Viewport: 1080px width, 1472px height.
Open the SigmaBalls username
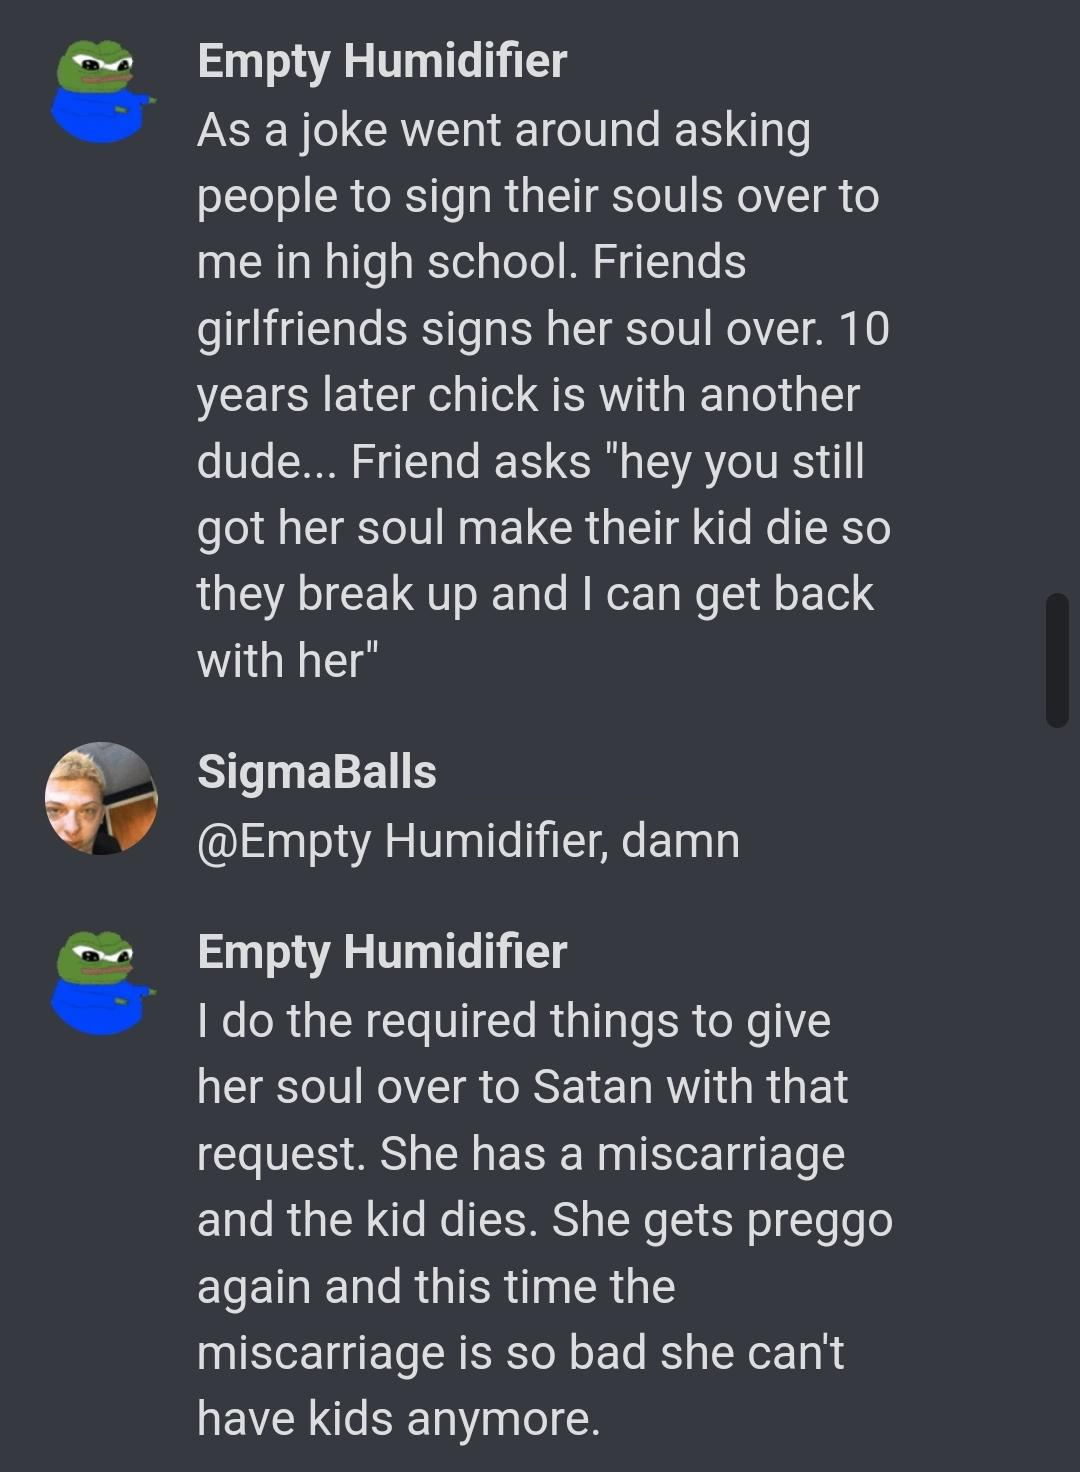click(317, 772)
